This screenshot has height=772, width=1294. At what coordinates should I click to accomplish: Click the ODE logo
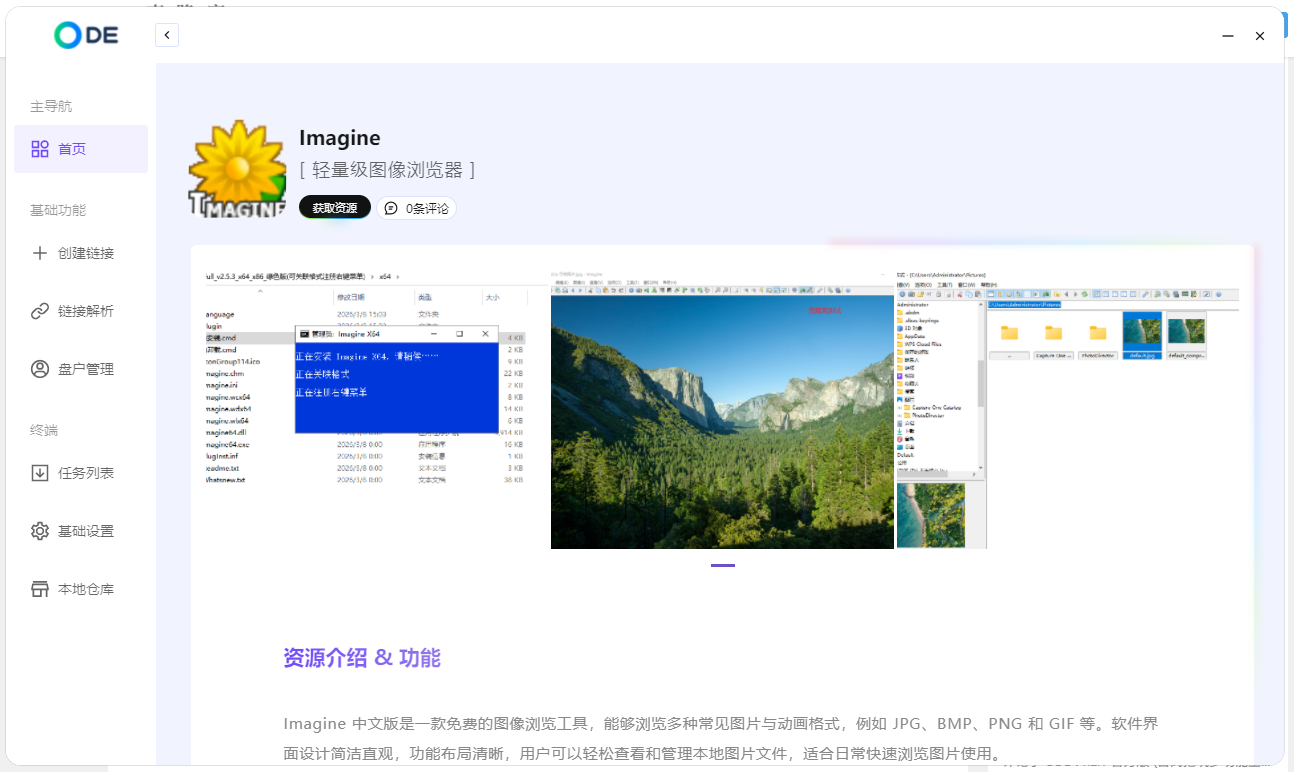pyautogui.click(x=87, y=35)
